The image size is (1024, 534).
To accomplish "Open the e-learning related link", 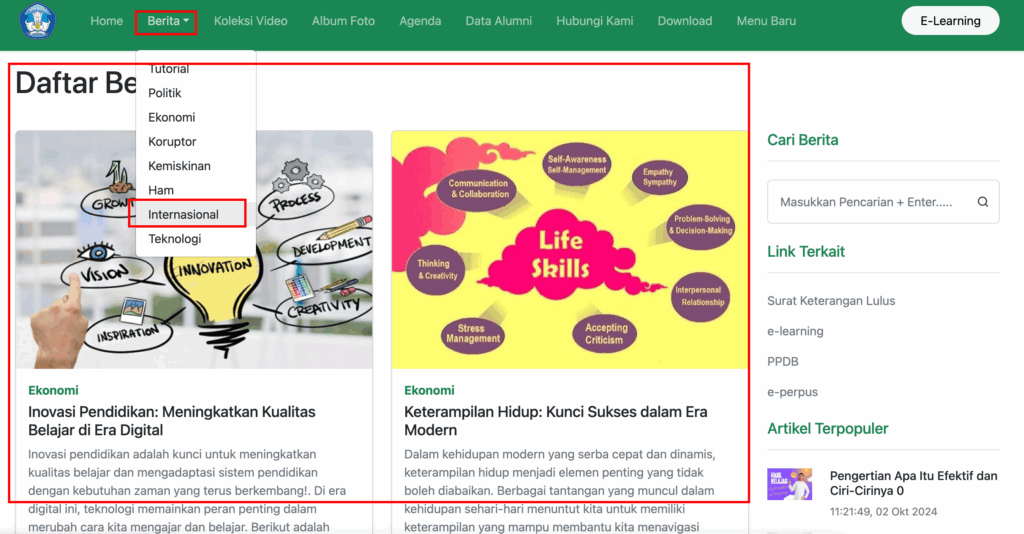I will 795,331.
